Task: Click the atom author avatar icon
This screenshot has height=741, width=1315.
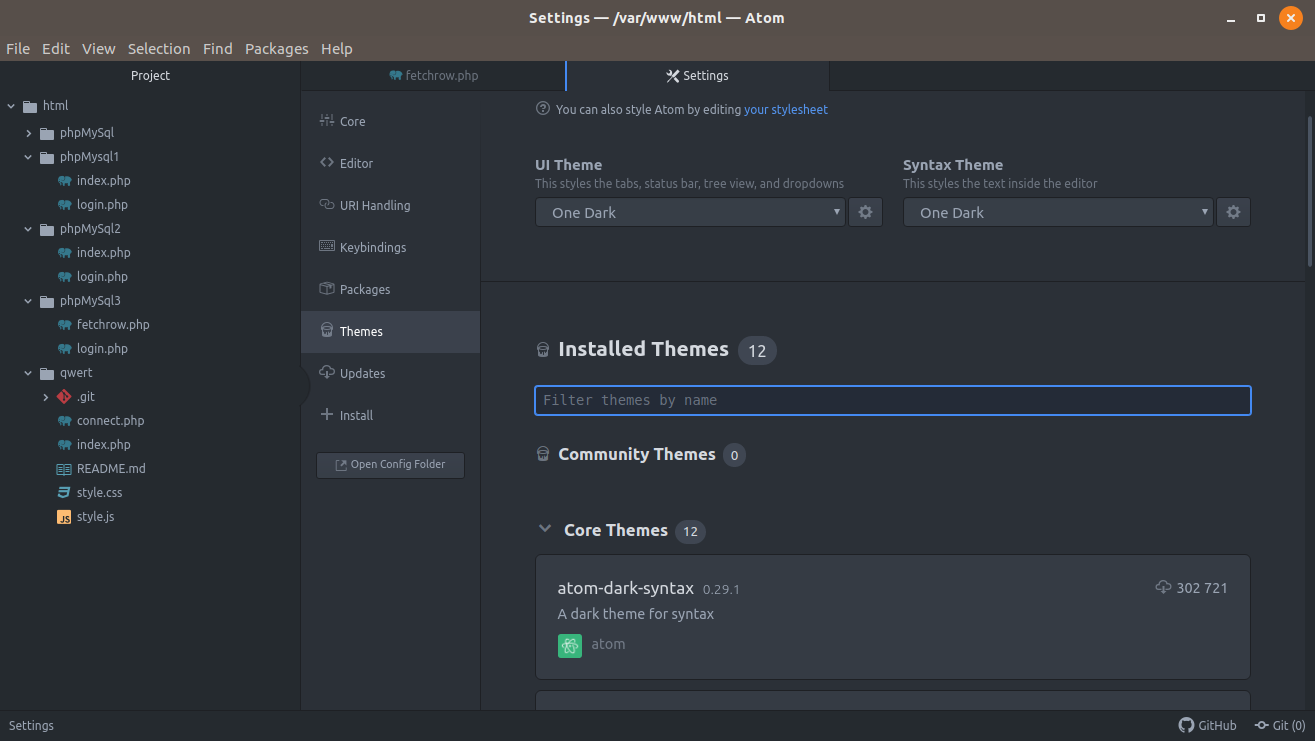Action: click(570, 645)
